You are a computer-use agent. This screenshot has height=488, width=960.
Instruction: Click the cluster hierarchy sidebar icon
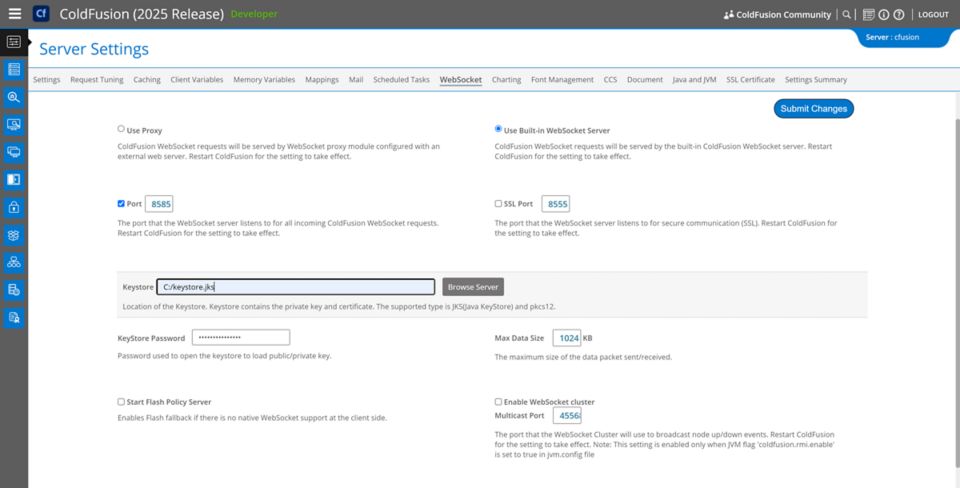14,262
